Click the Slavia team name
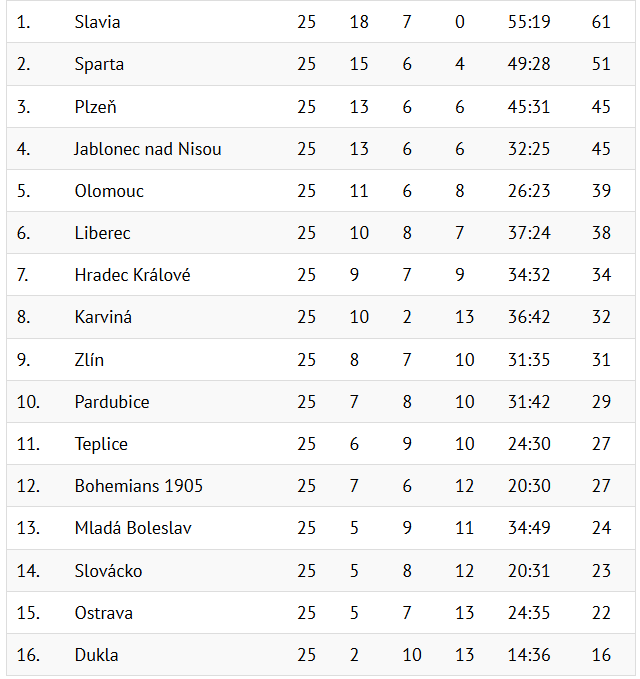The image size is (640, 679). point(97,22)
